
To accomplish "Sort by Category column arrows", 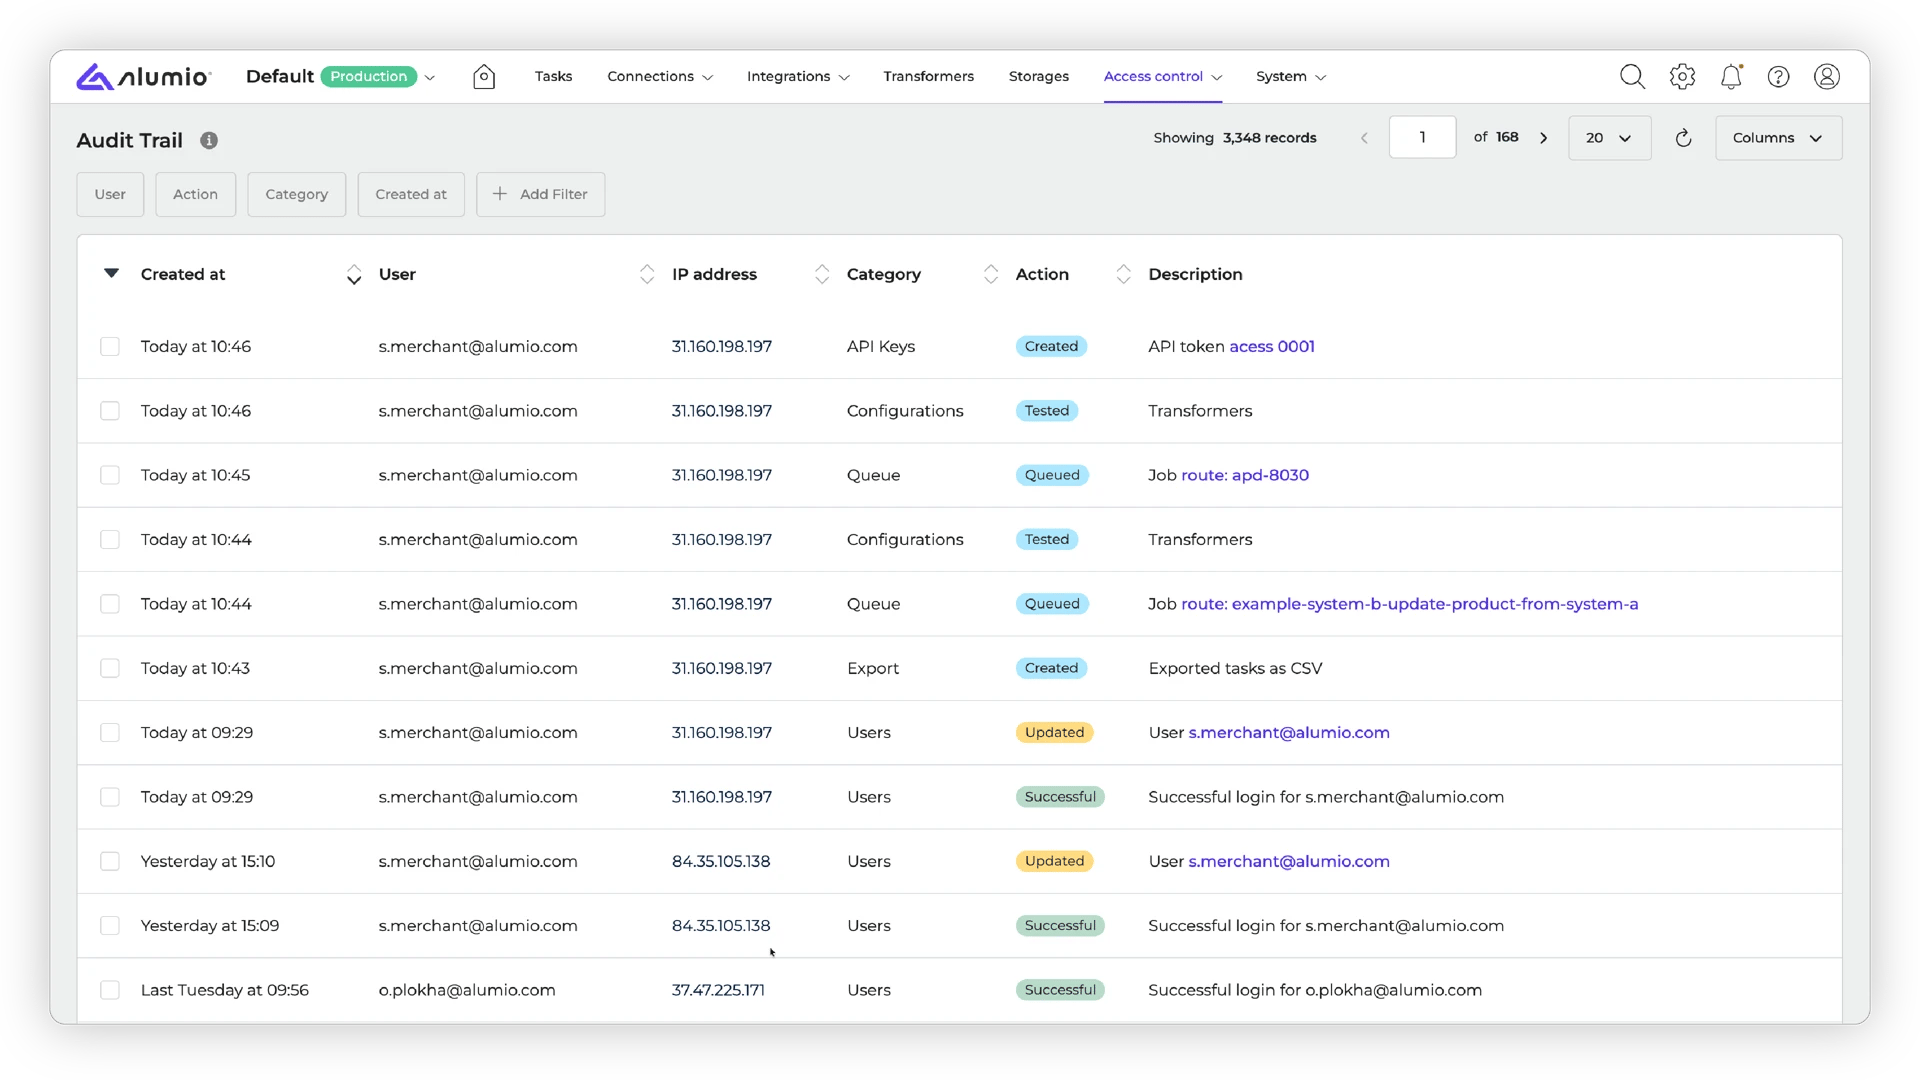I will (x=991, y=275).
